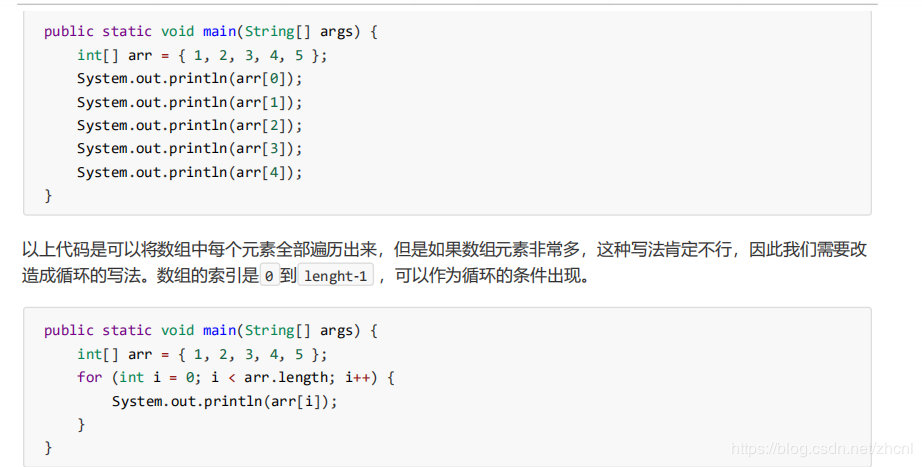Click the inline code "lenght-1"

click(336, 276)
